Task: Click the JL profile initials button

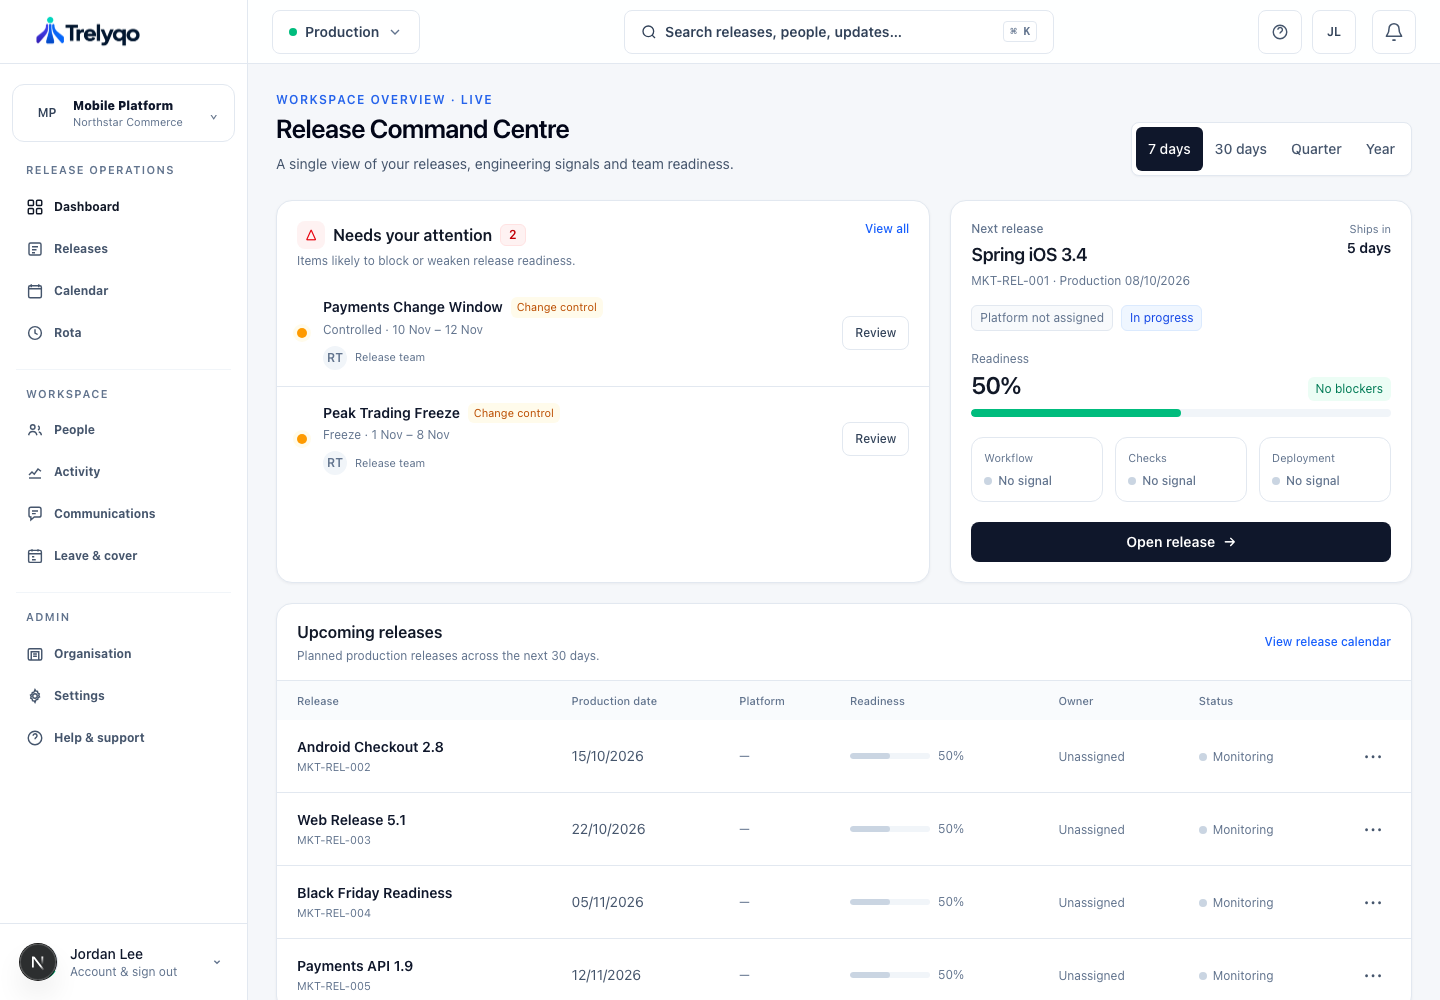Action: coord(1334,32)
